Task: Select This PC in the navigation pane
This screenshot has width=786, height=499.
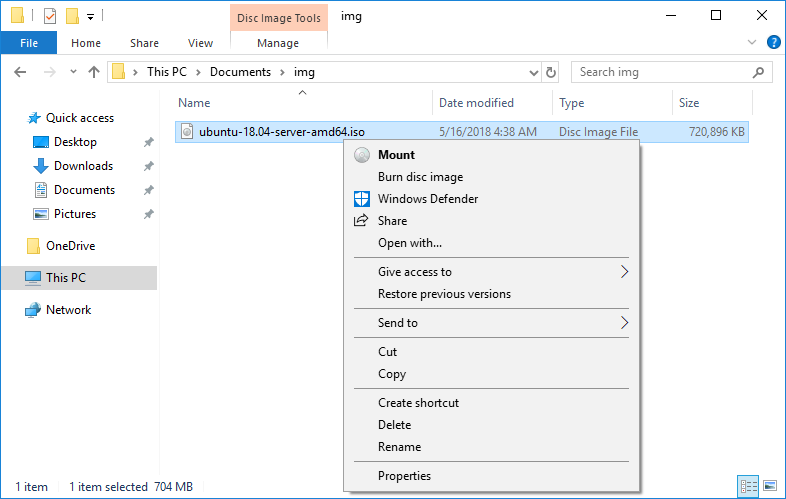Action: (79, 278)
